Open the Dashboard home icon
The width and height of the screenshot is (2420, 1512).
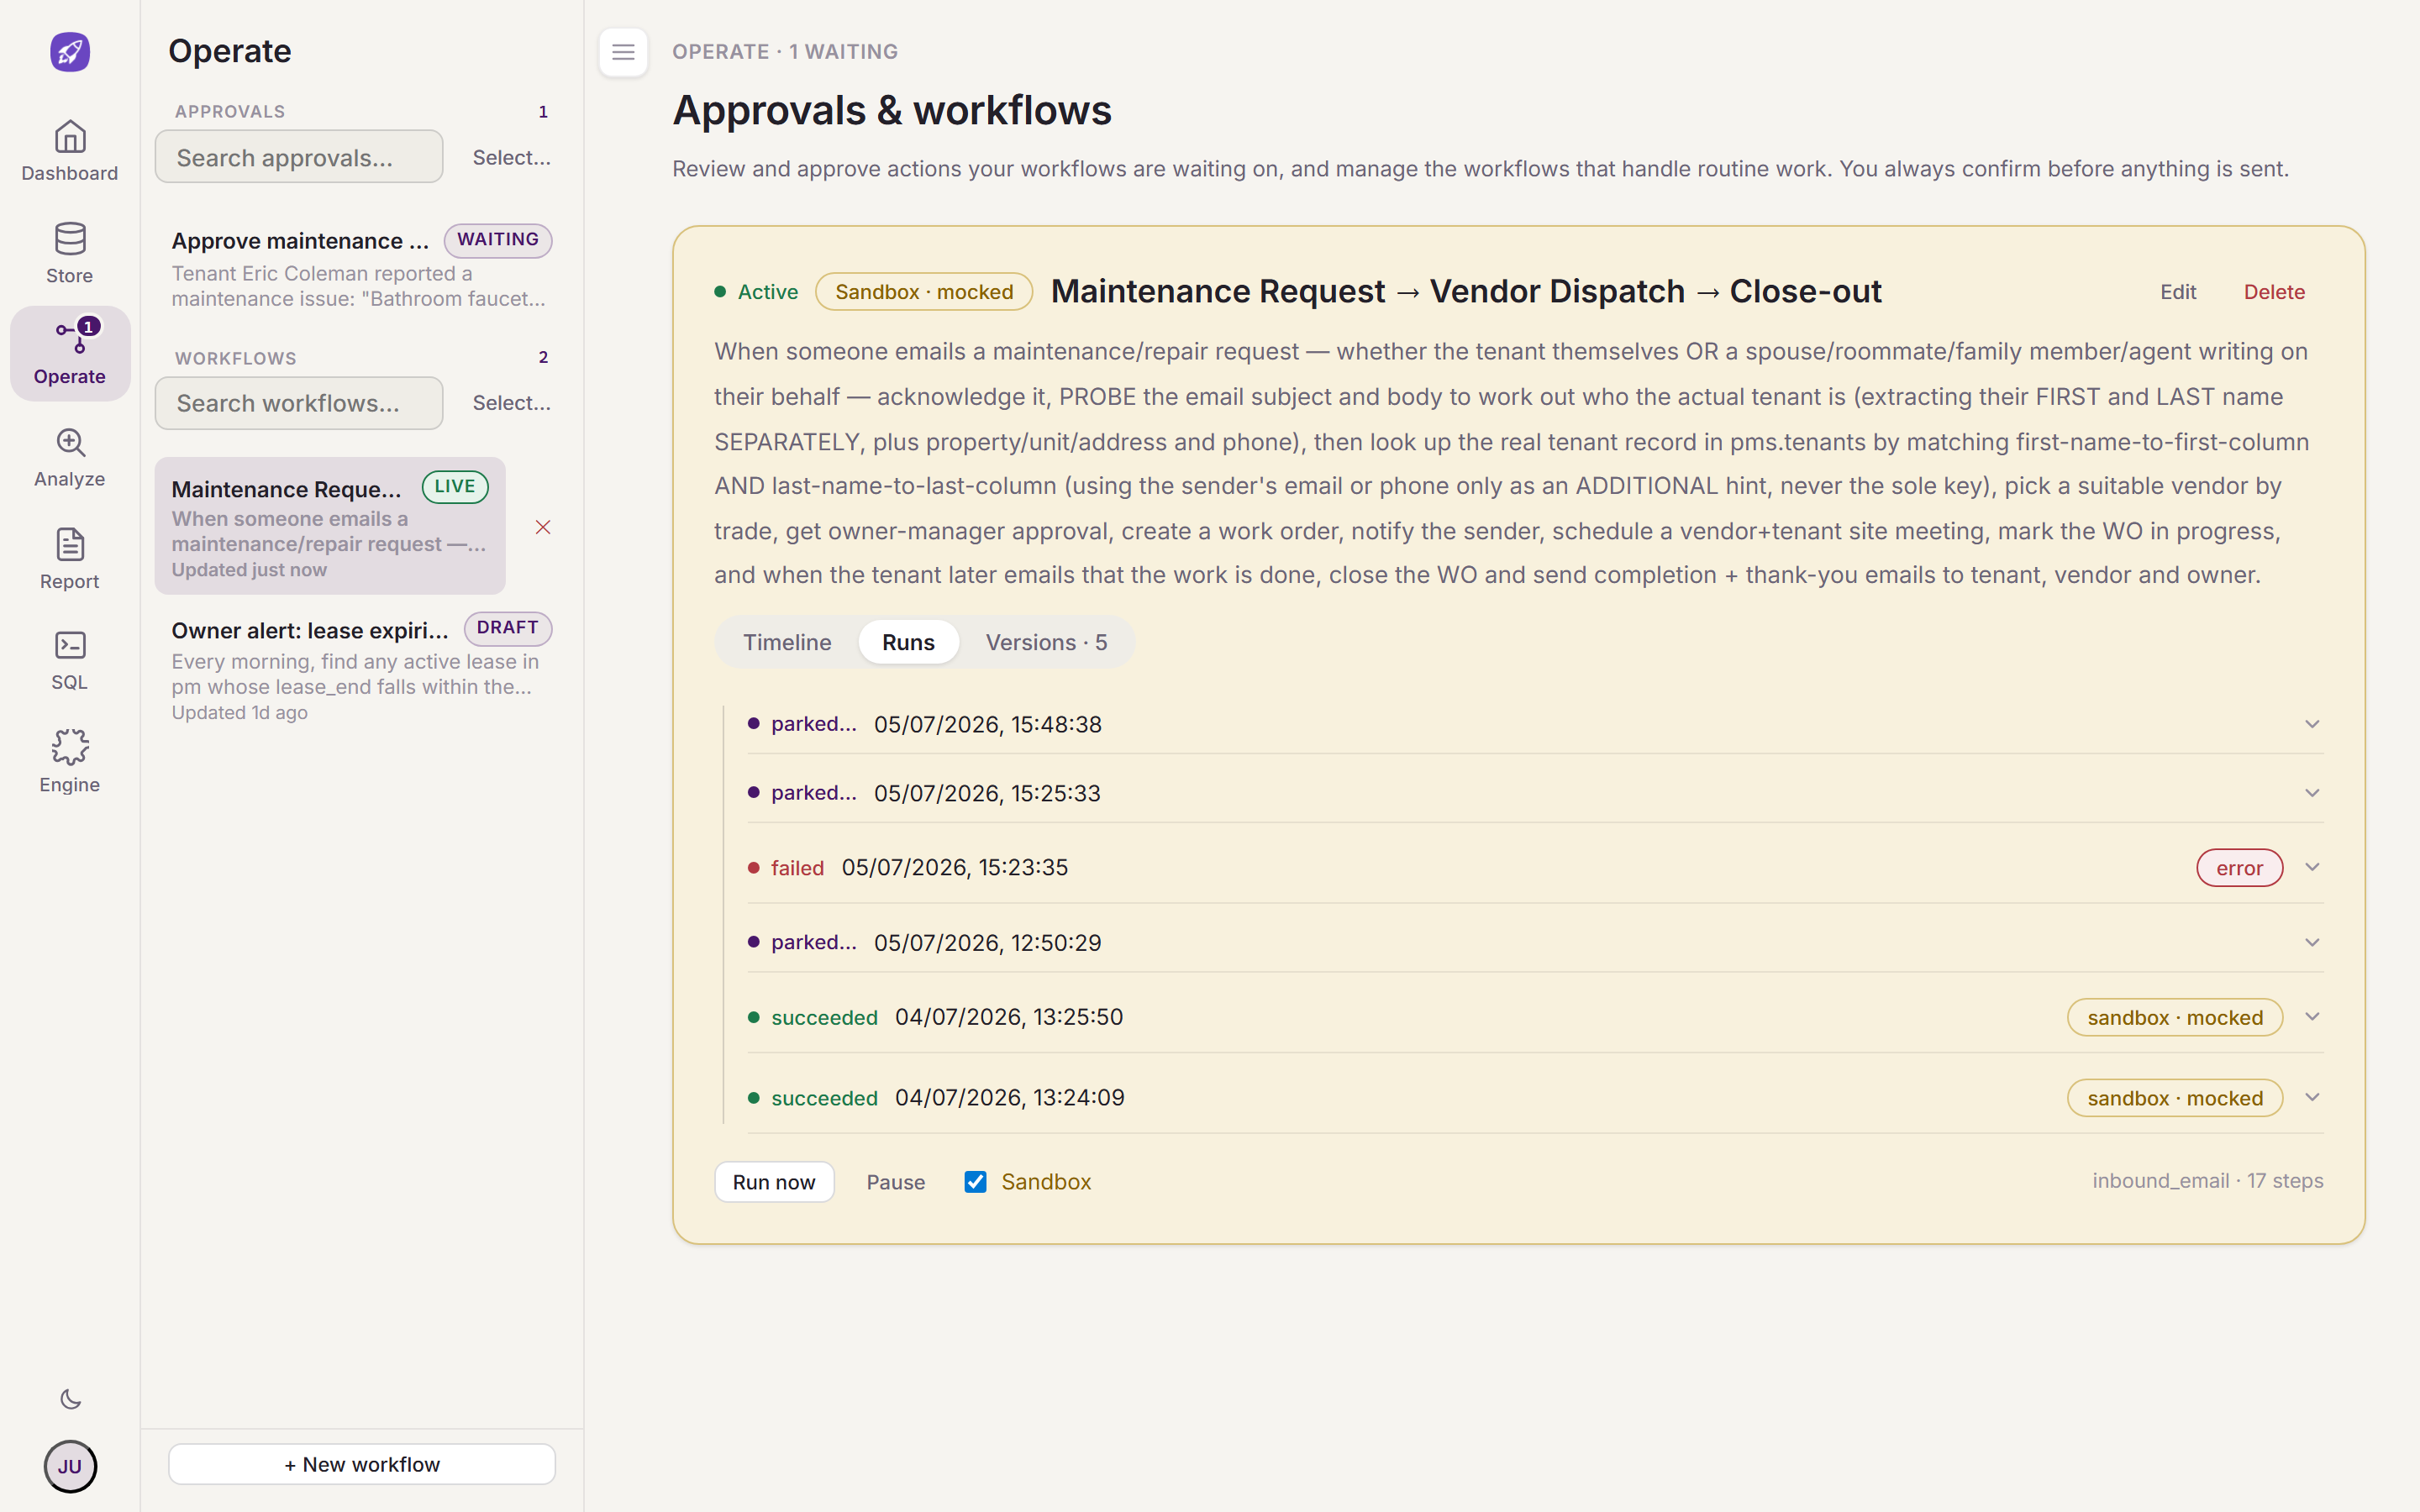[x=70, y=137]
